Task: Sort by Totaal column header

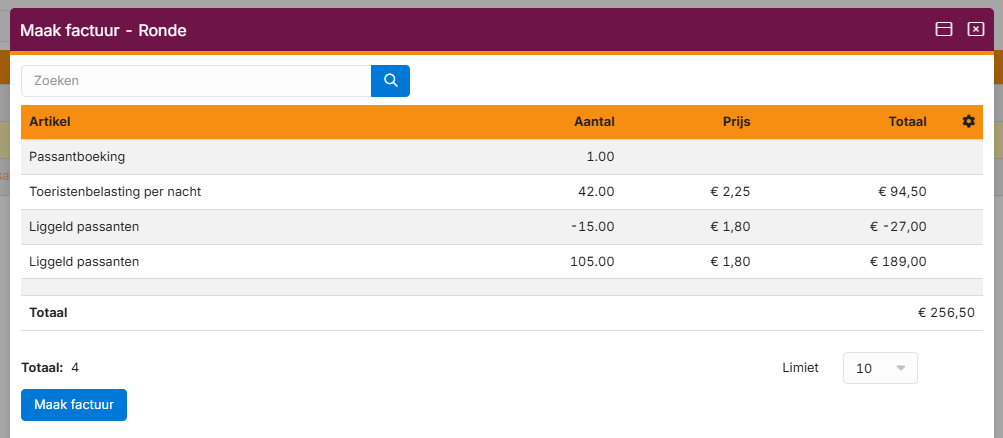Action: pos(907,122)
